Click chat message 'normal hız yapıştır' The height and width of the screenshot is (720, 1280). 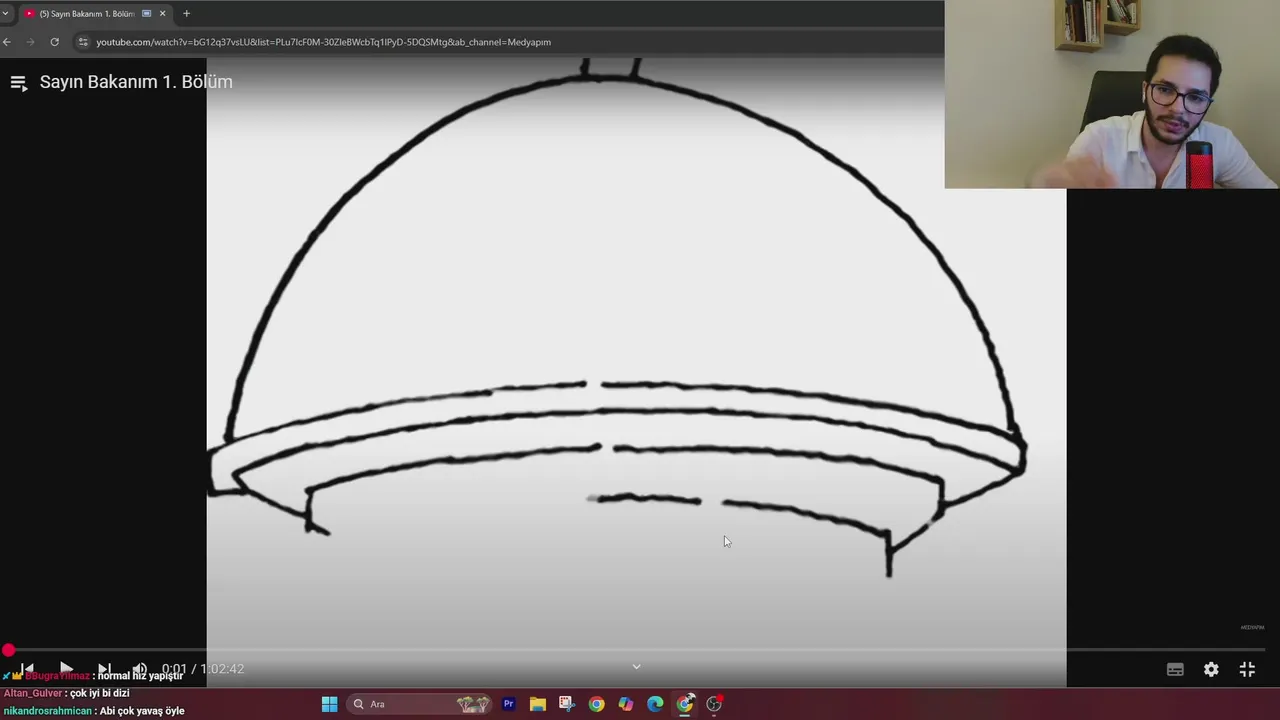pyautogui.click(x=140, y=676)
